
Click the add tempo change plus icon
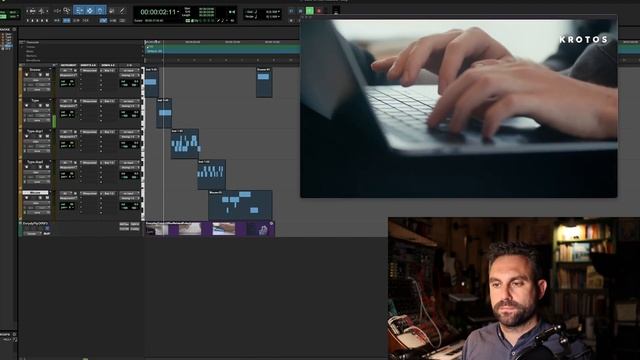(142, 47)
